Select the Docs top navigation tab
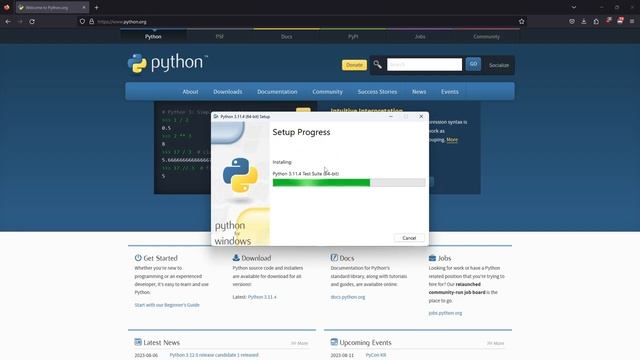This screenshot has width=640, height=360. pyautogui.click(x=286, y=36)
